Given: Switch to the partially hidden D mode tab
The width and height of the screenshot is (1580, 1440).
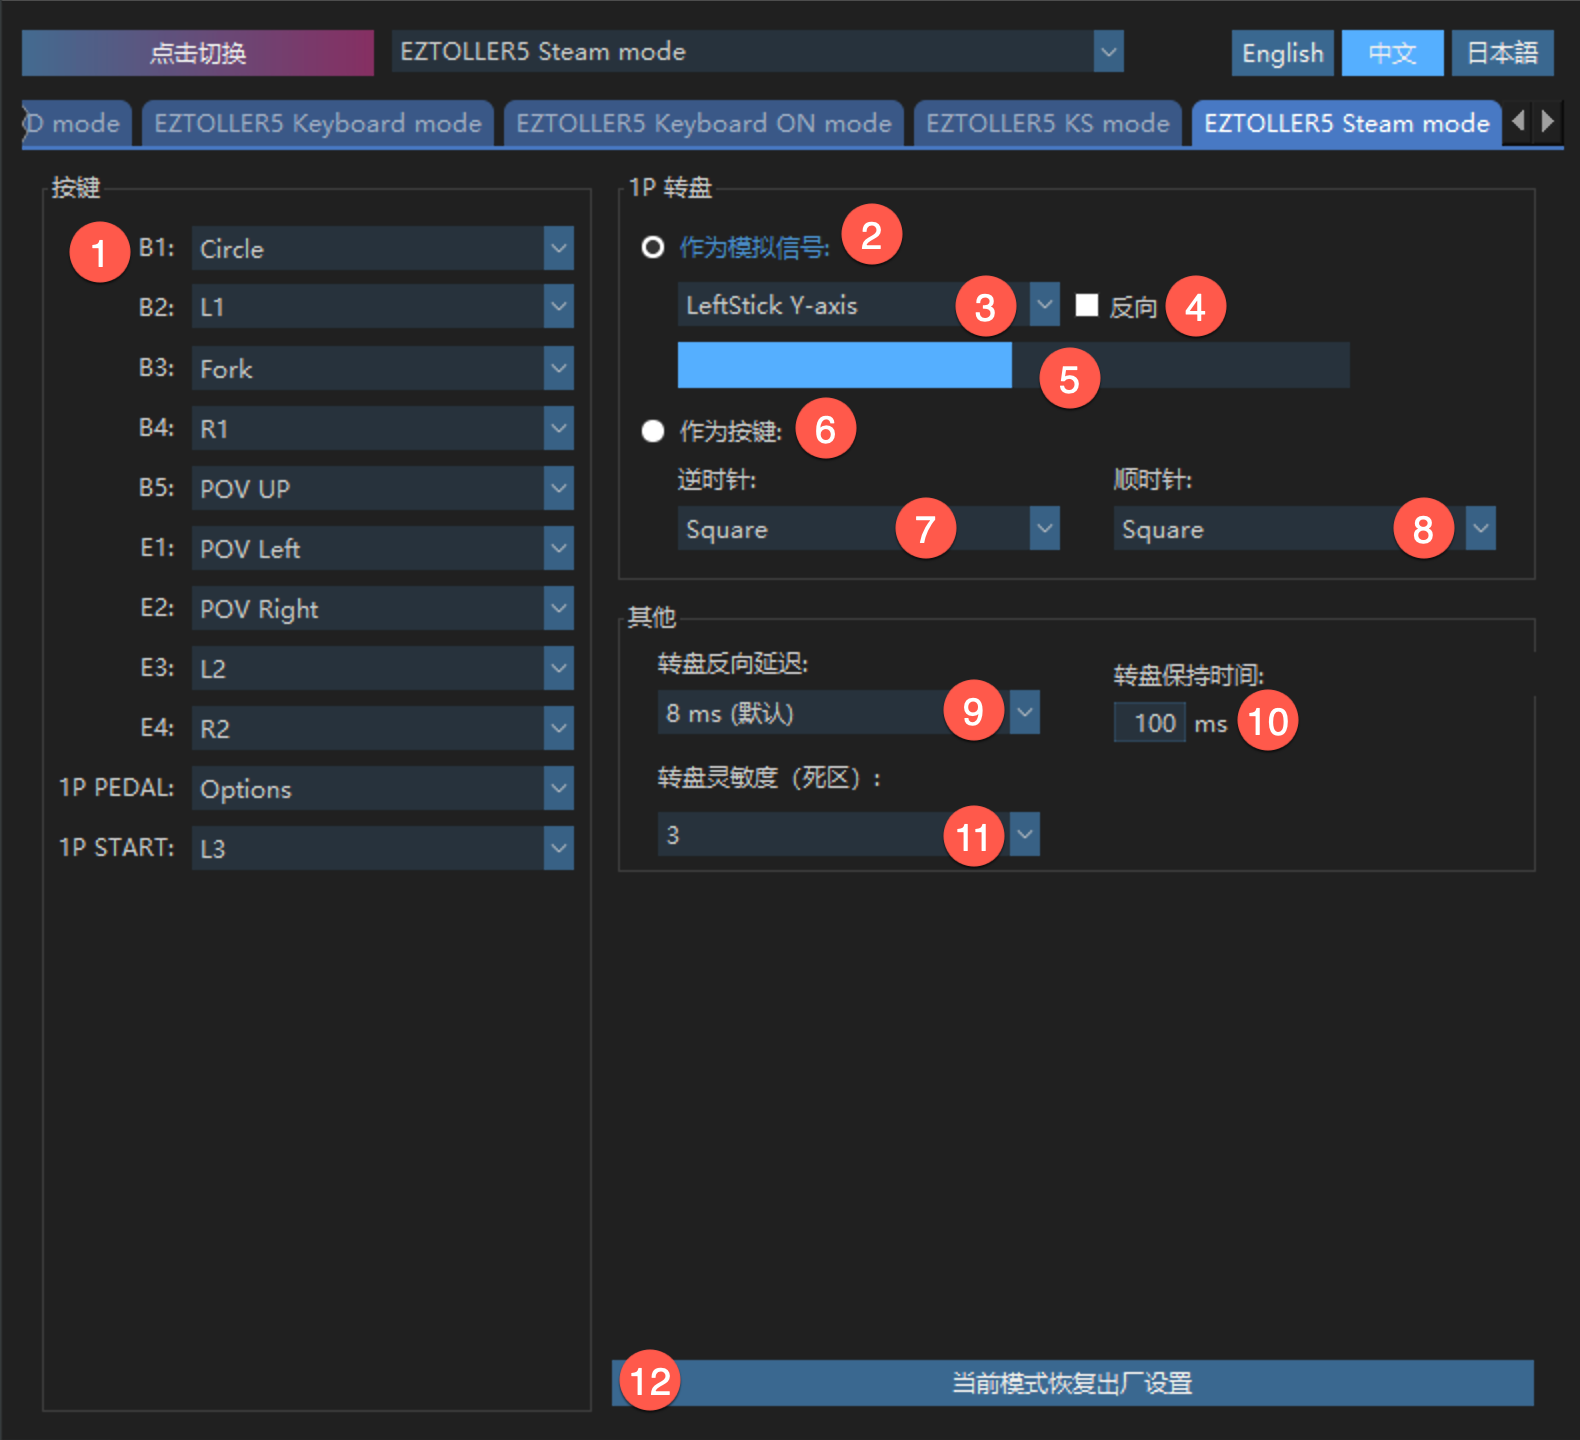Looking at the screenshot, I should (x=77, y=123).
